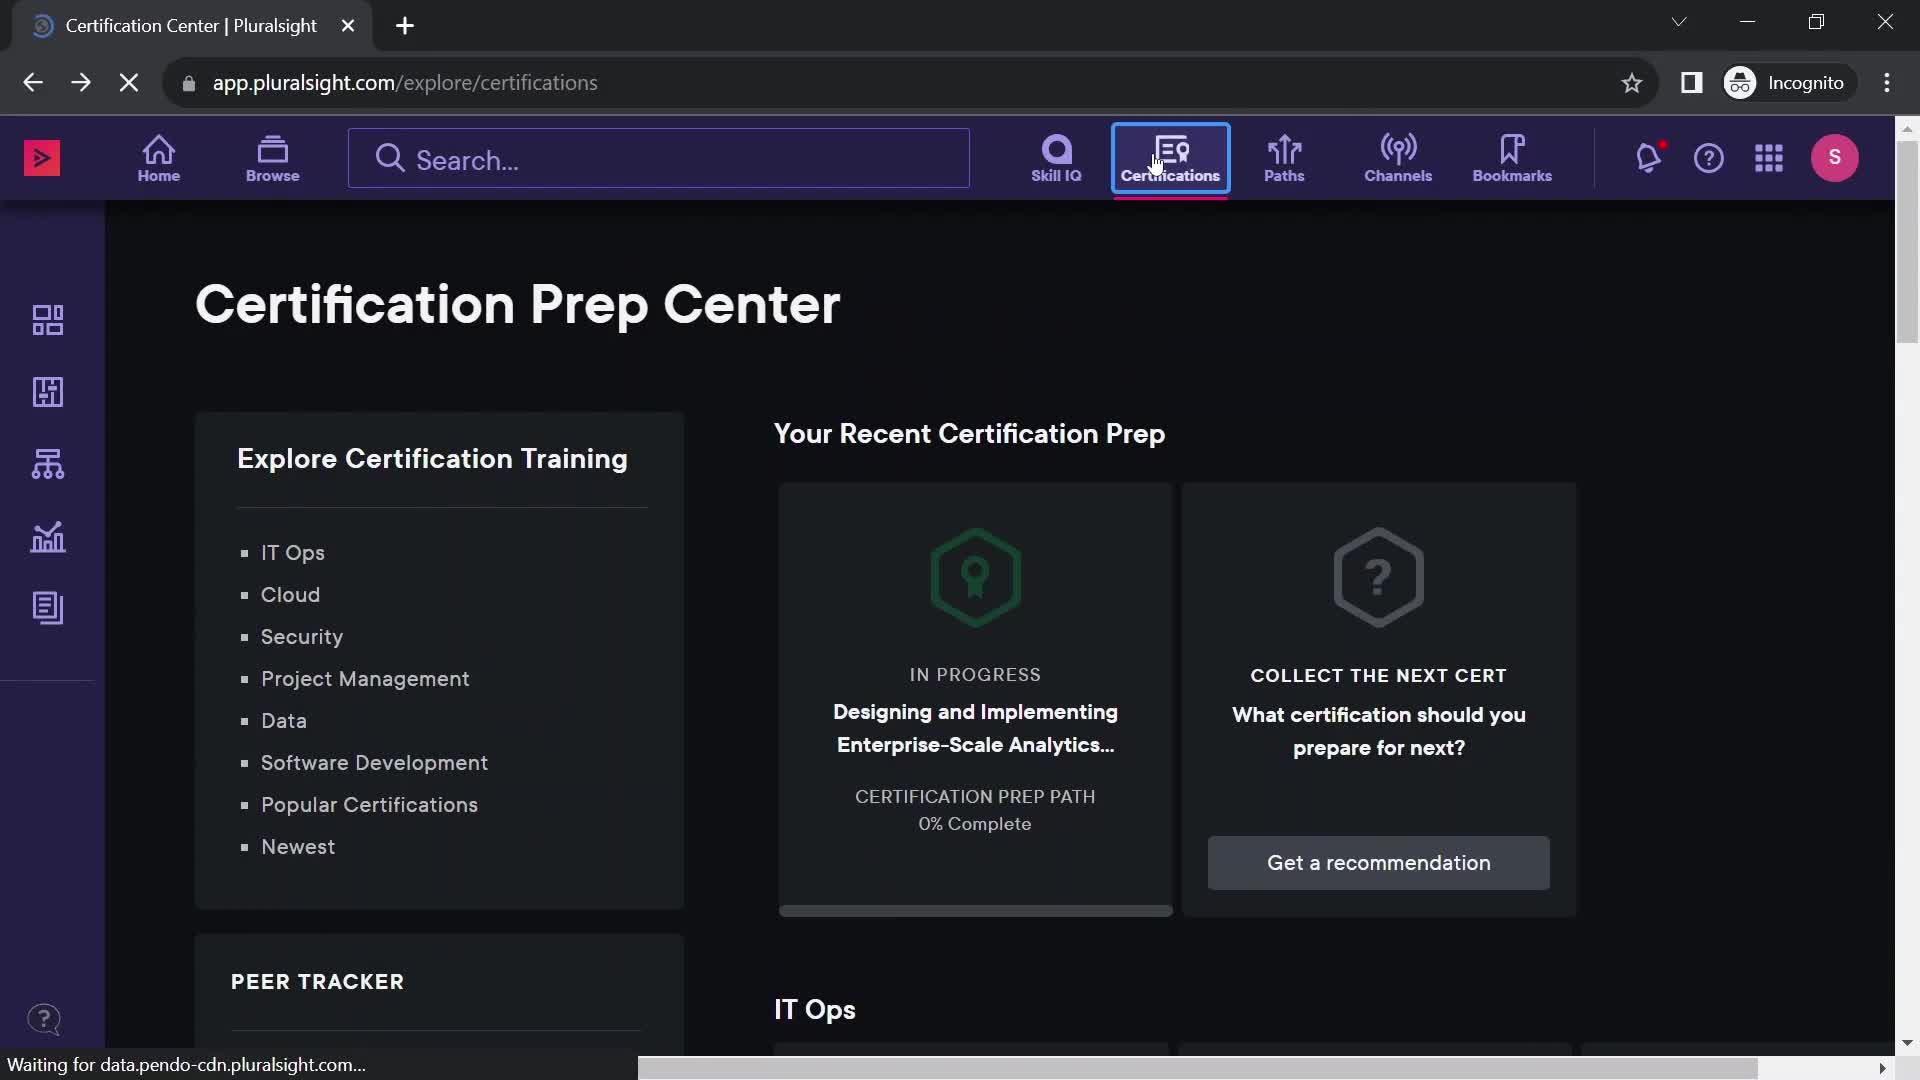Image resolution: width=1920 pixels, height=1080 pixels.
Task: Open notifications bell
Action: click(1649, 158)
